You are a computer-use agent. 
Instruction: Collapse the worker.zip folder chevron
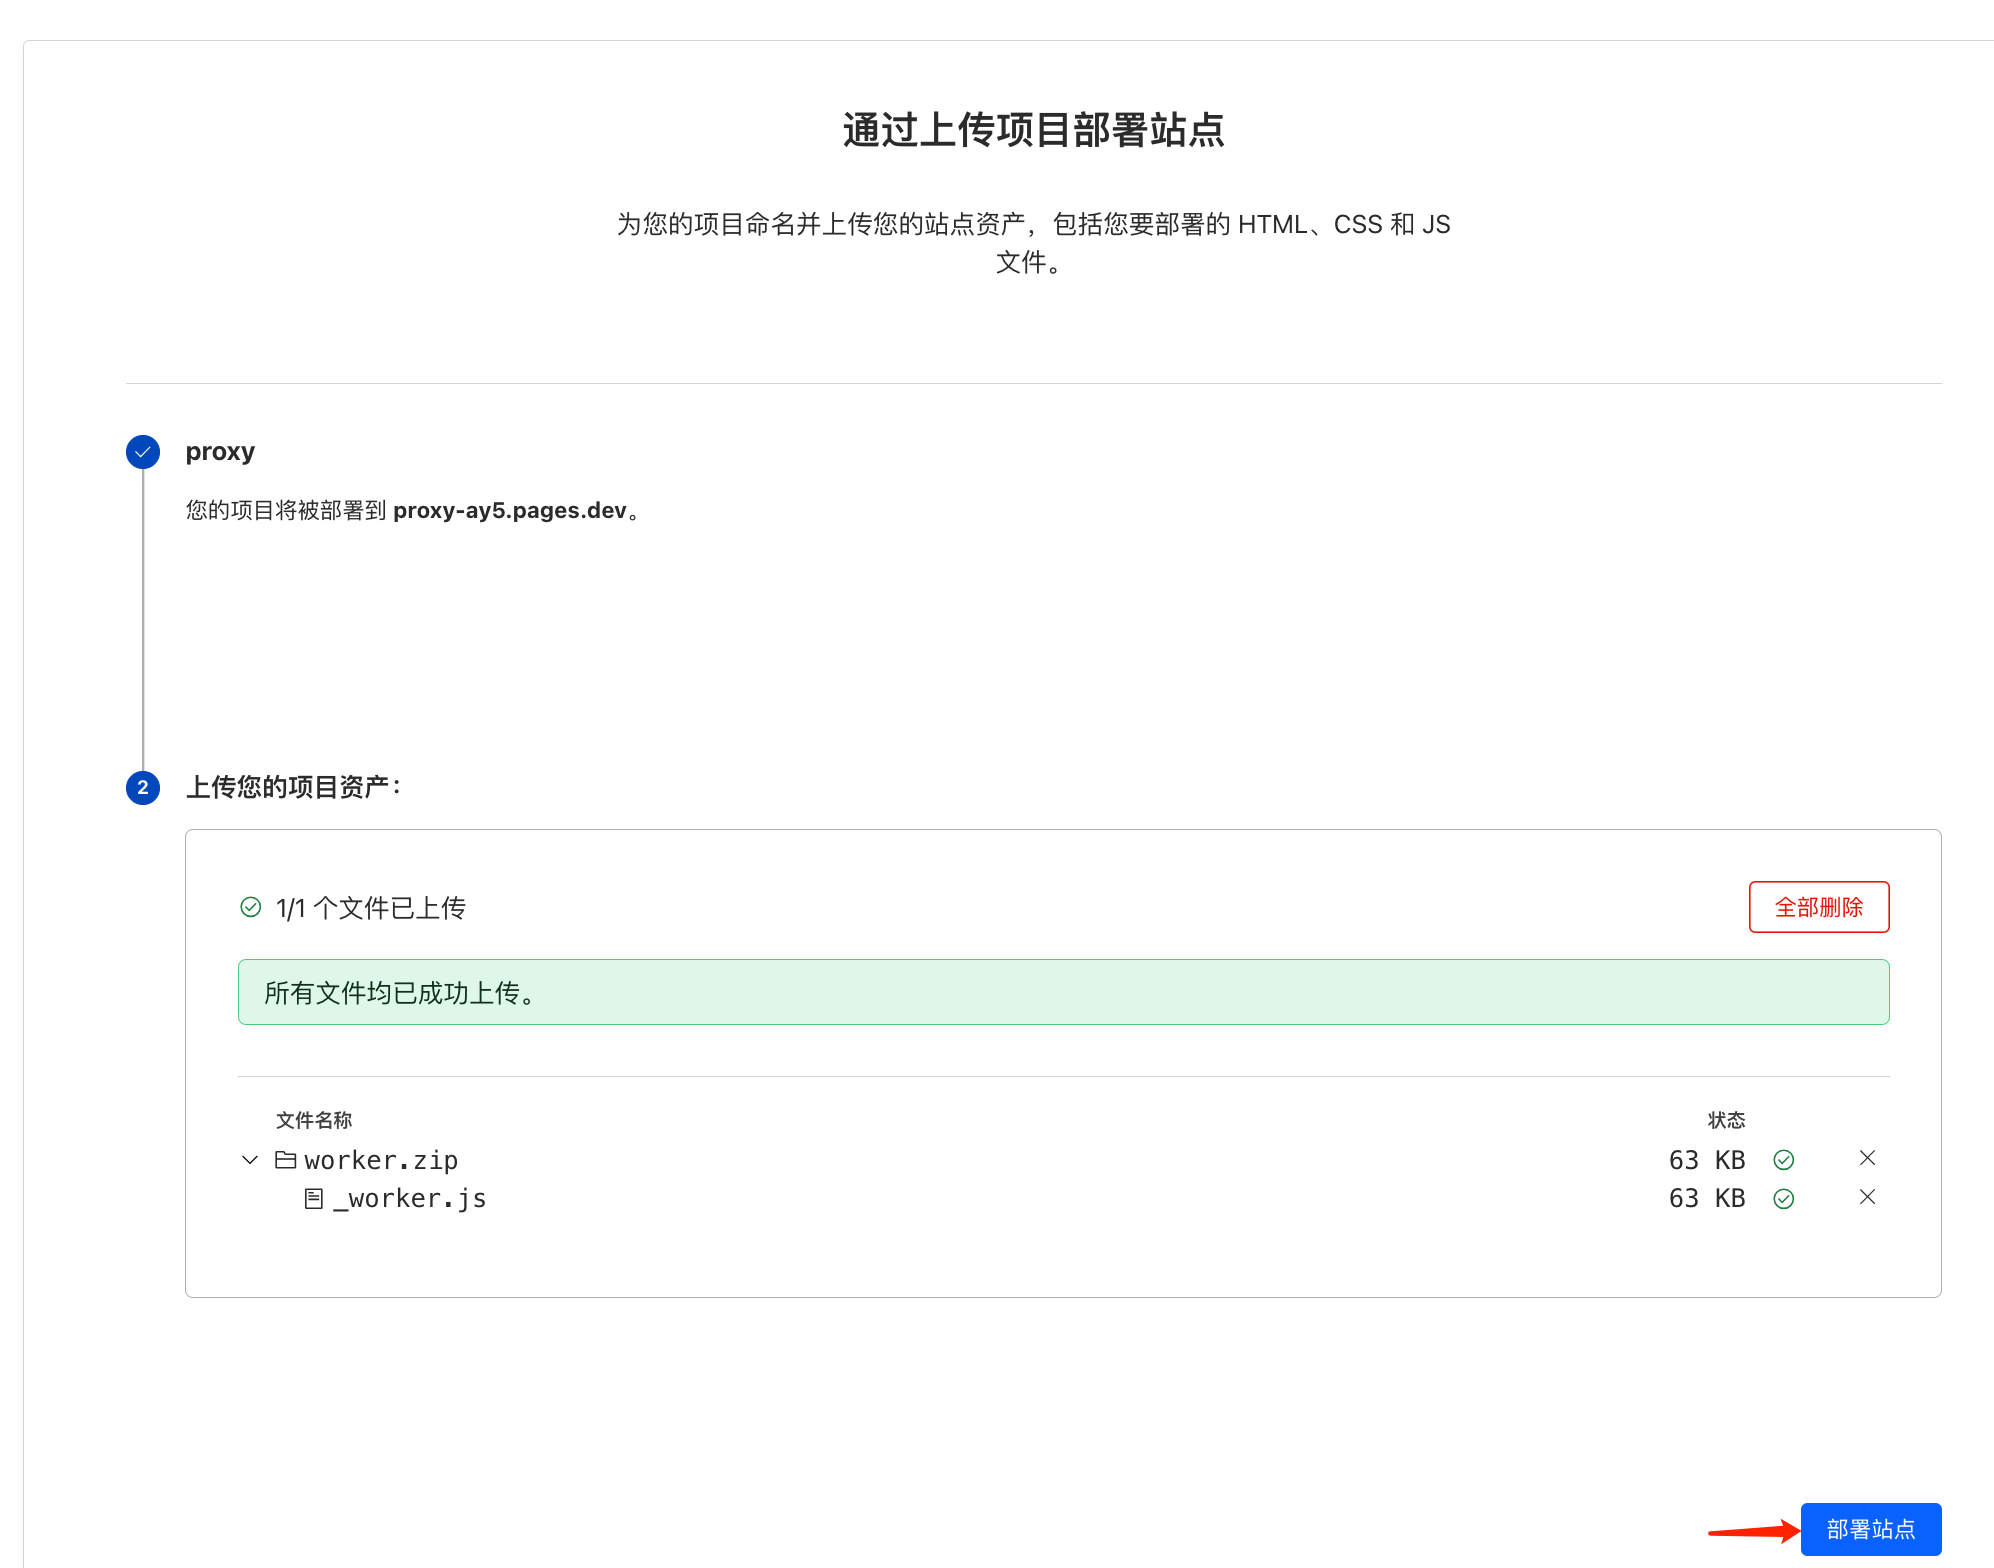(x=250, y=1160)
